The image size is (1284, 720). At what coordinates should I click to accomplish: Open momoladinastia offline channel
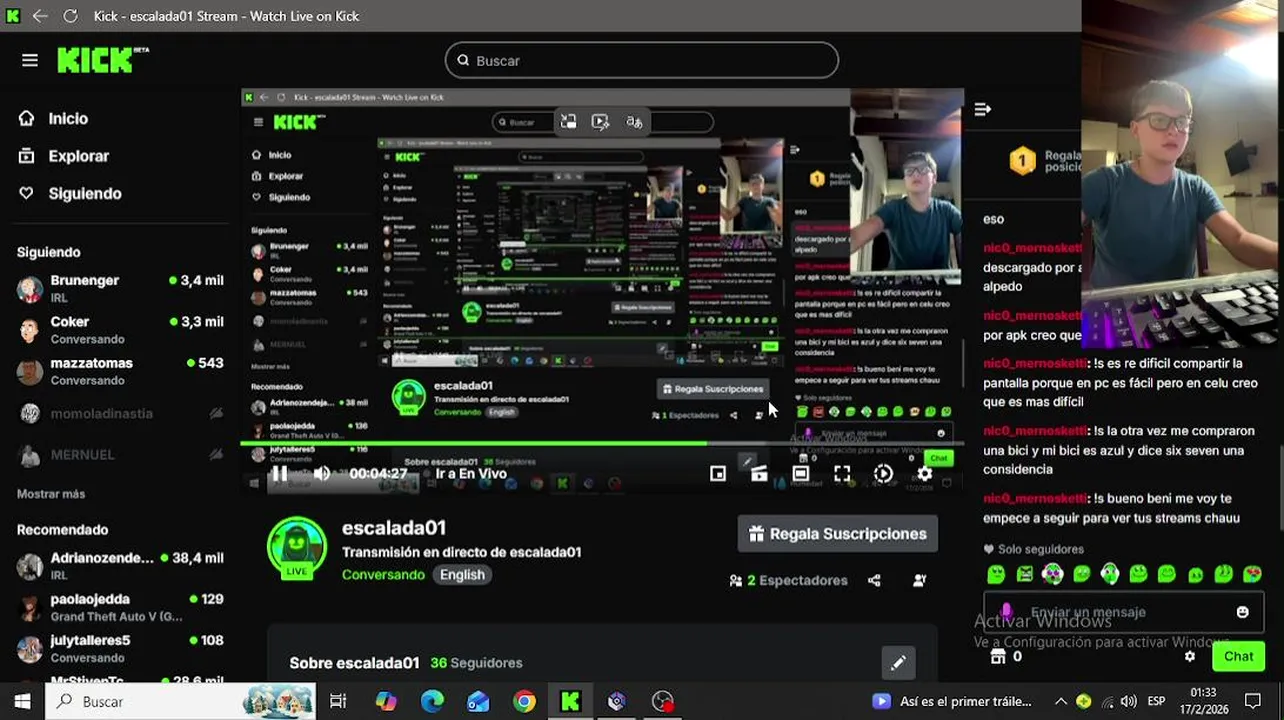tap(120, 413)
